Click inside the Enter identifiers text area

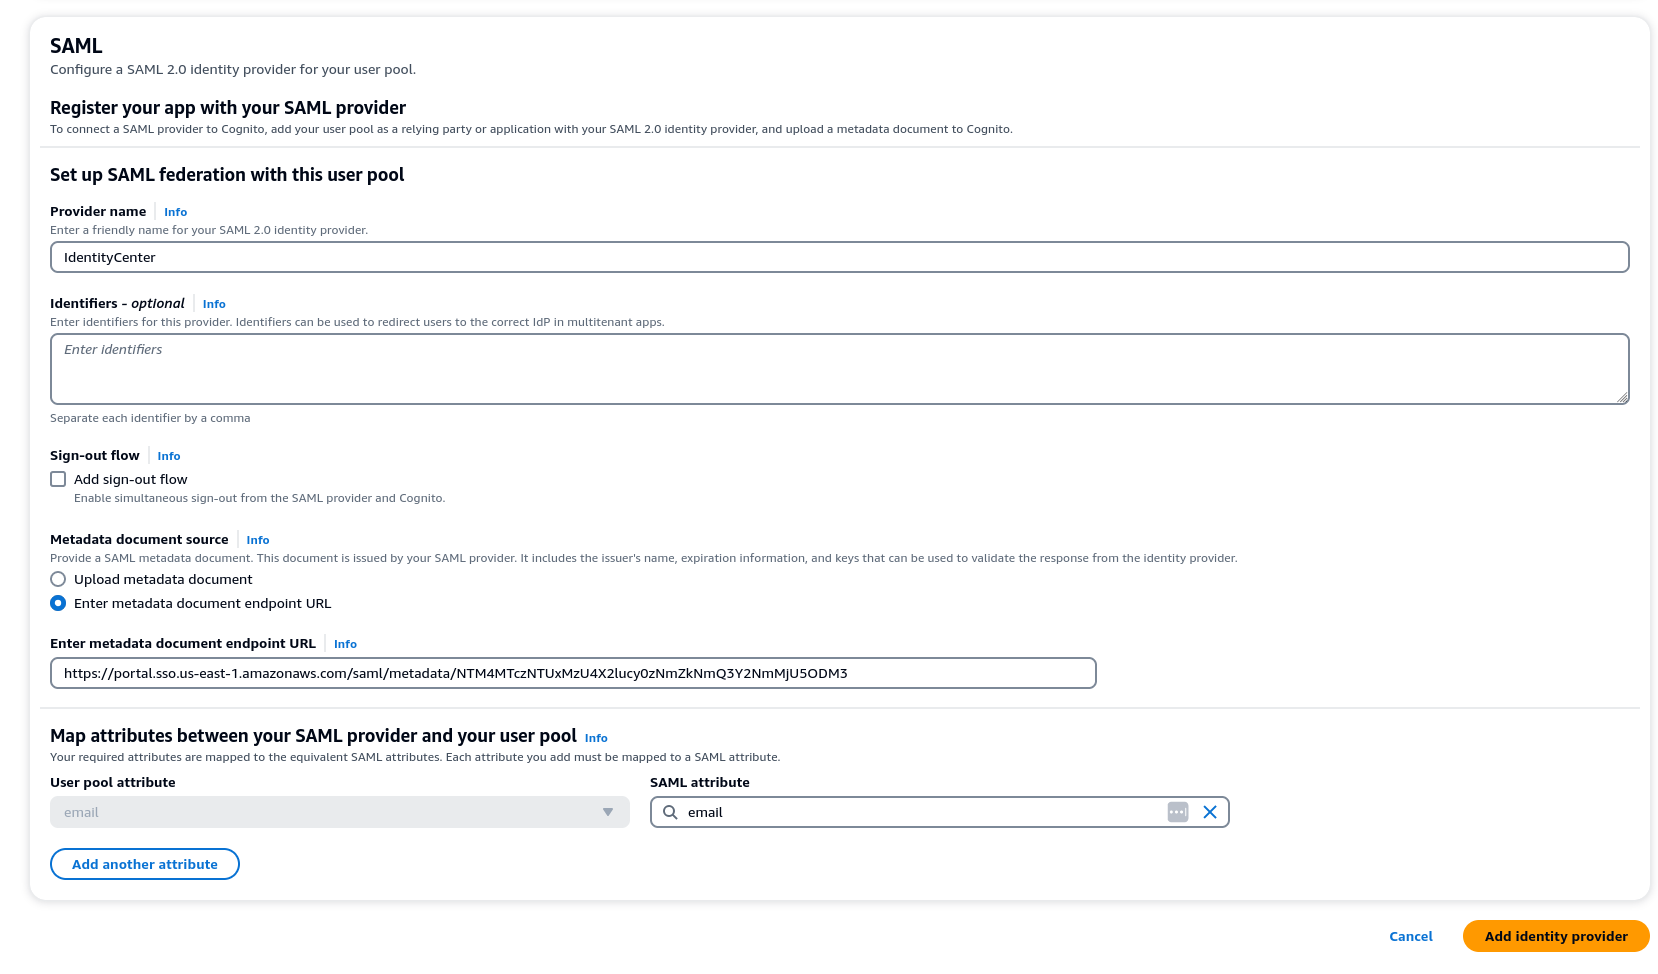(500, 368)
